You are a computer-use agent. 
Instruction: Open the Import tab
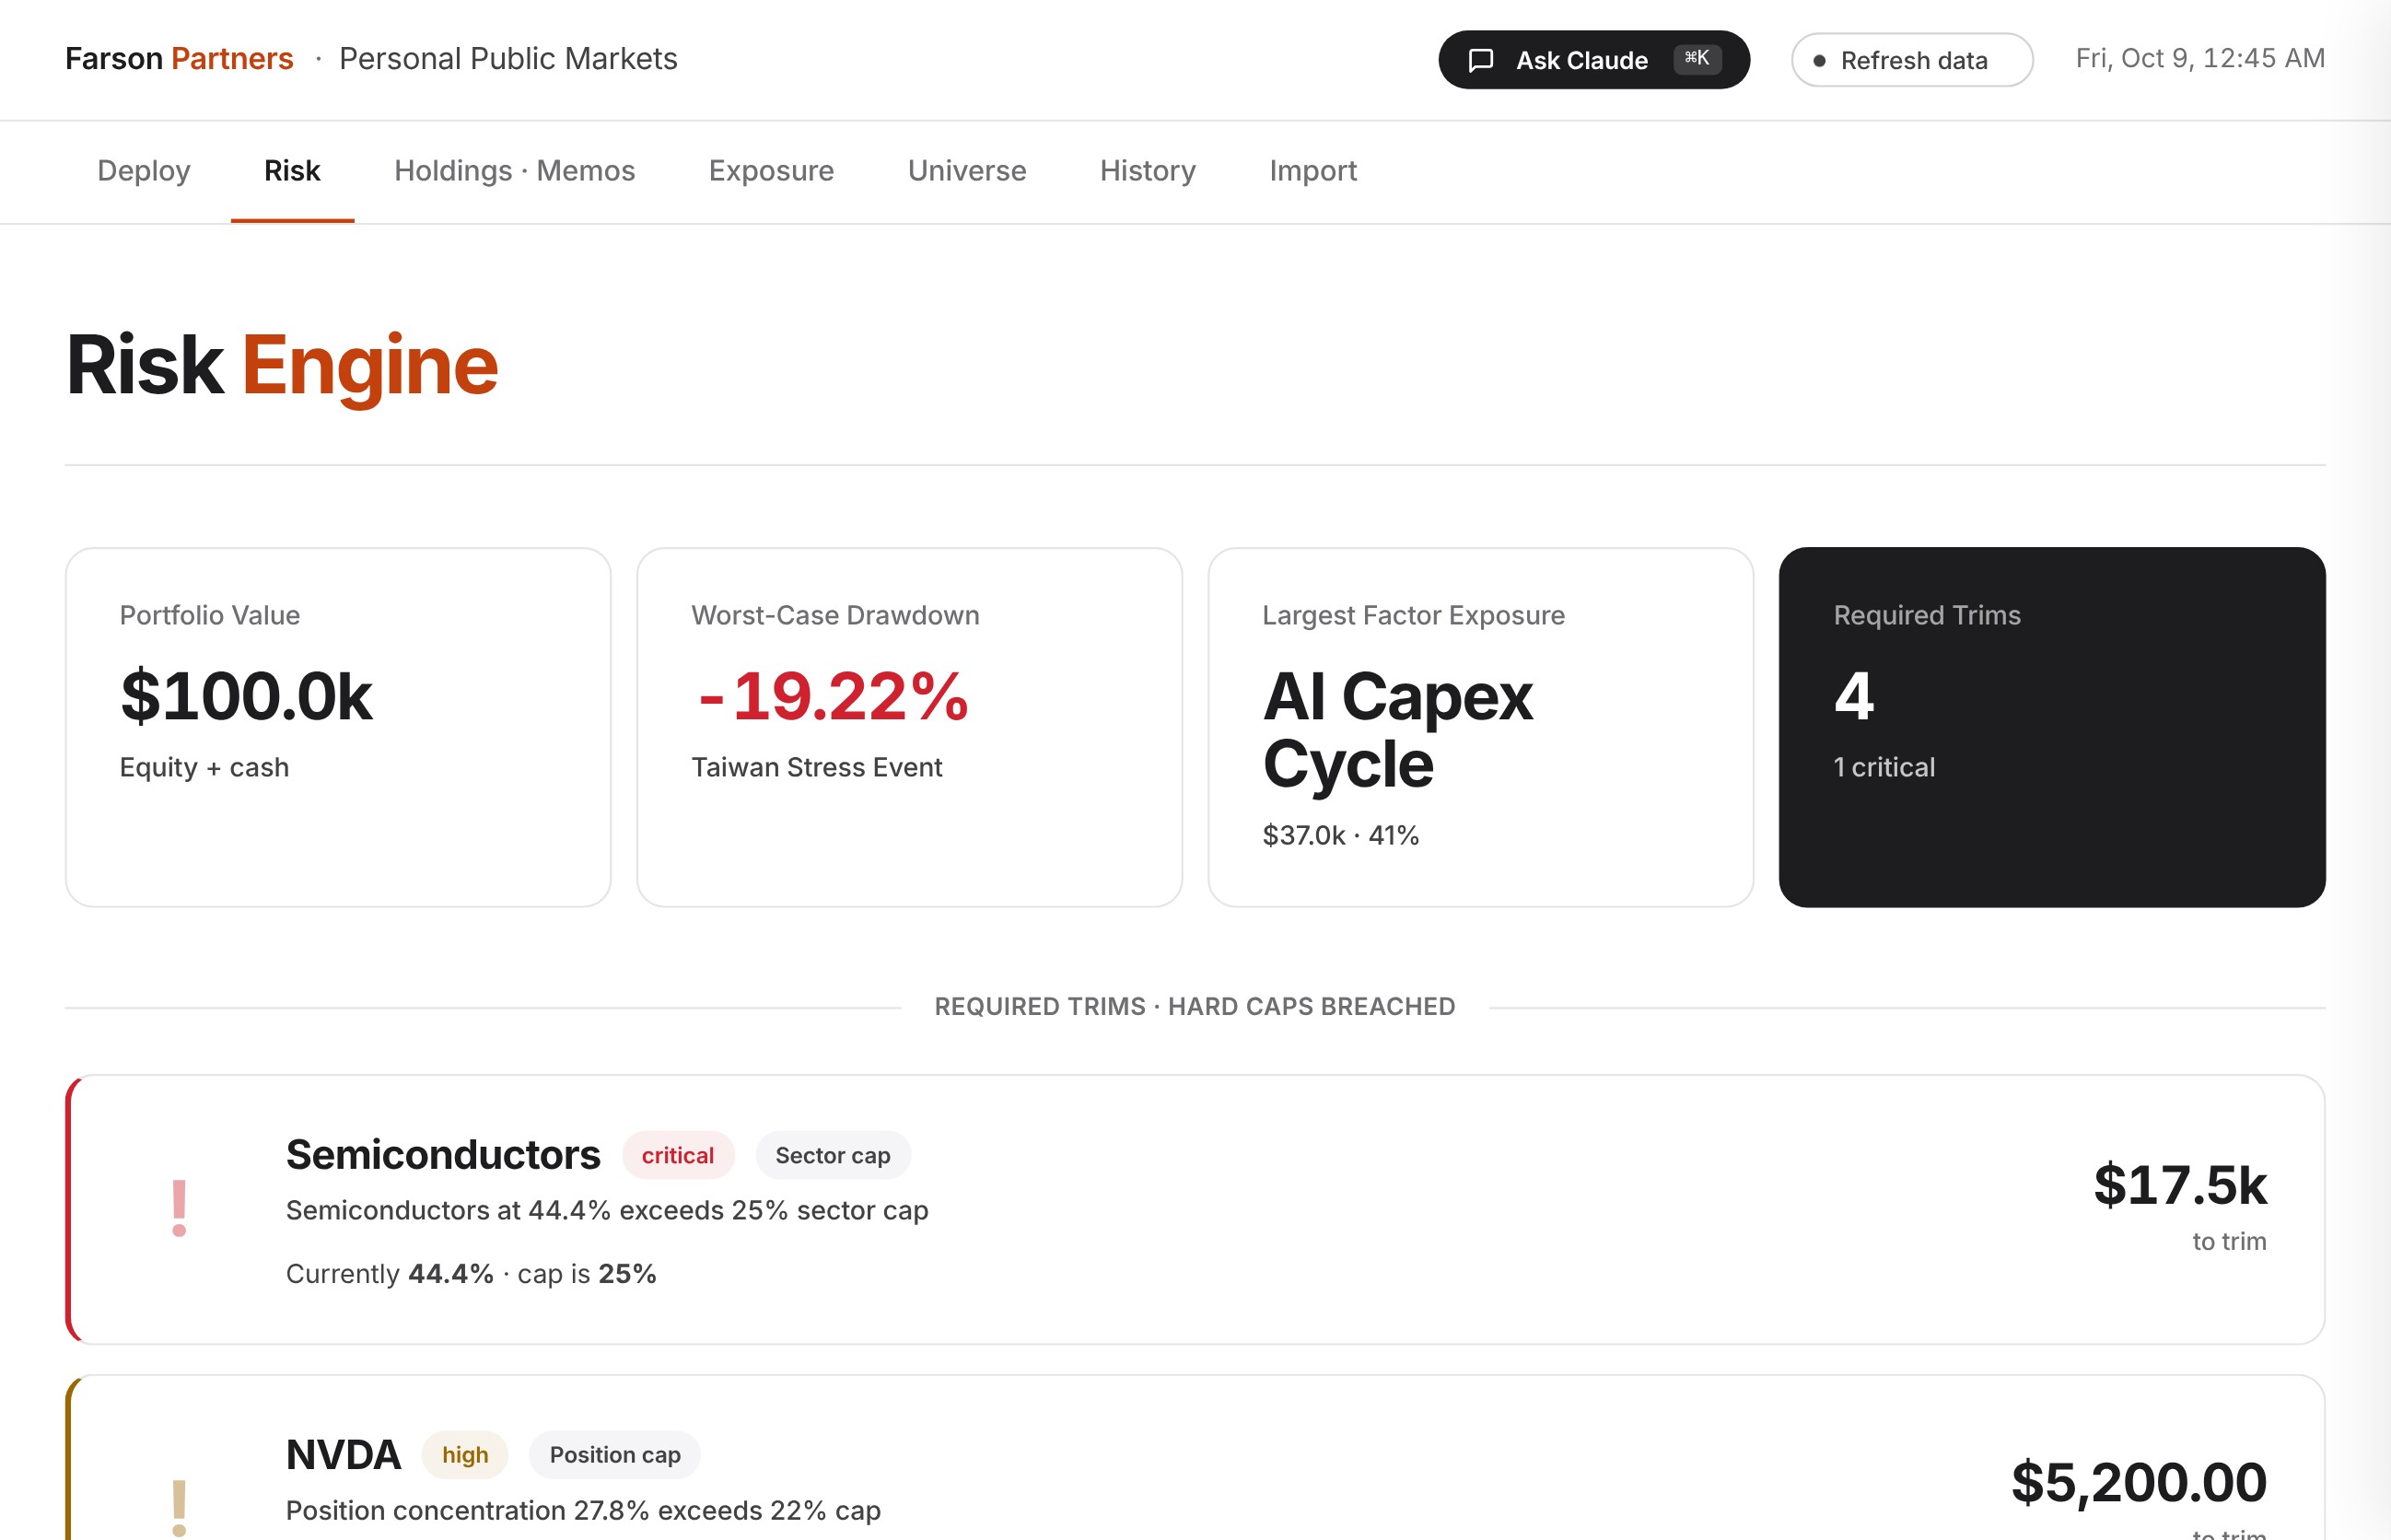click(1313, 171)
